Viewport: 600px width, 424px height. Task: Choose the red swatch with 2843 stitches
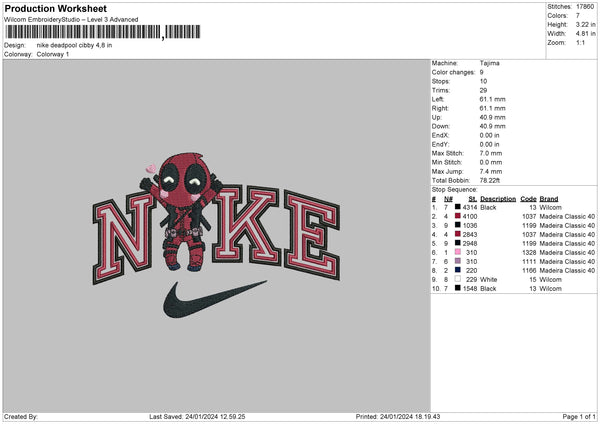(457, 234)
